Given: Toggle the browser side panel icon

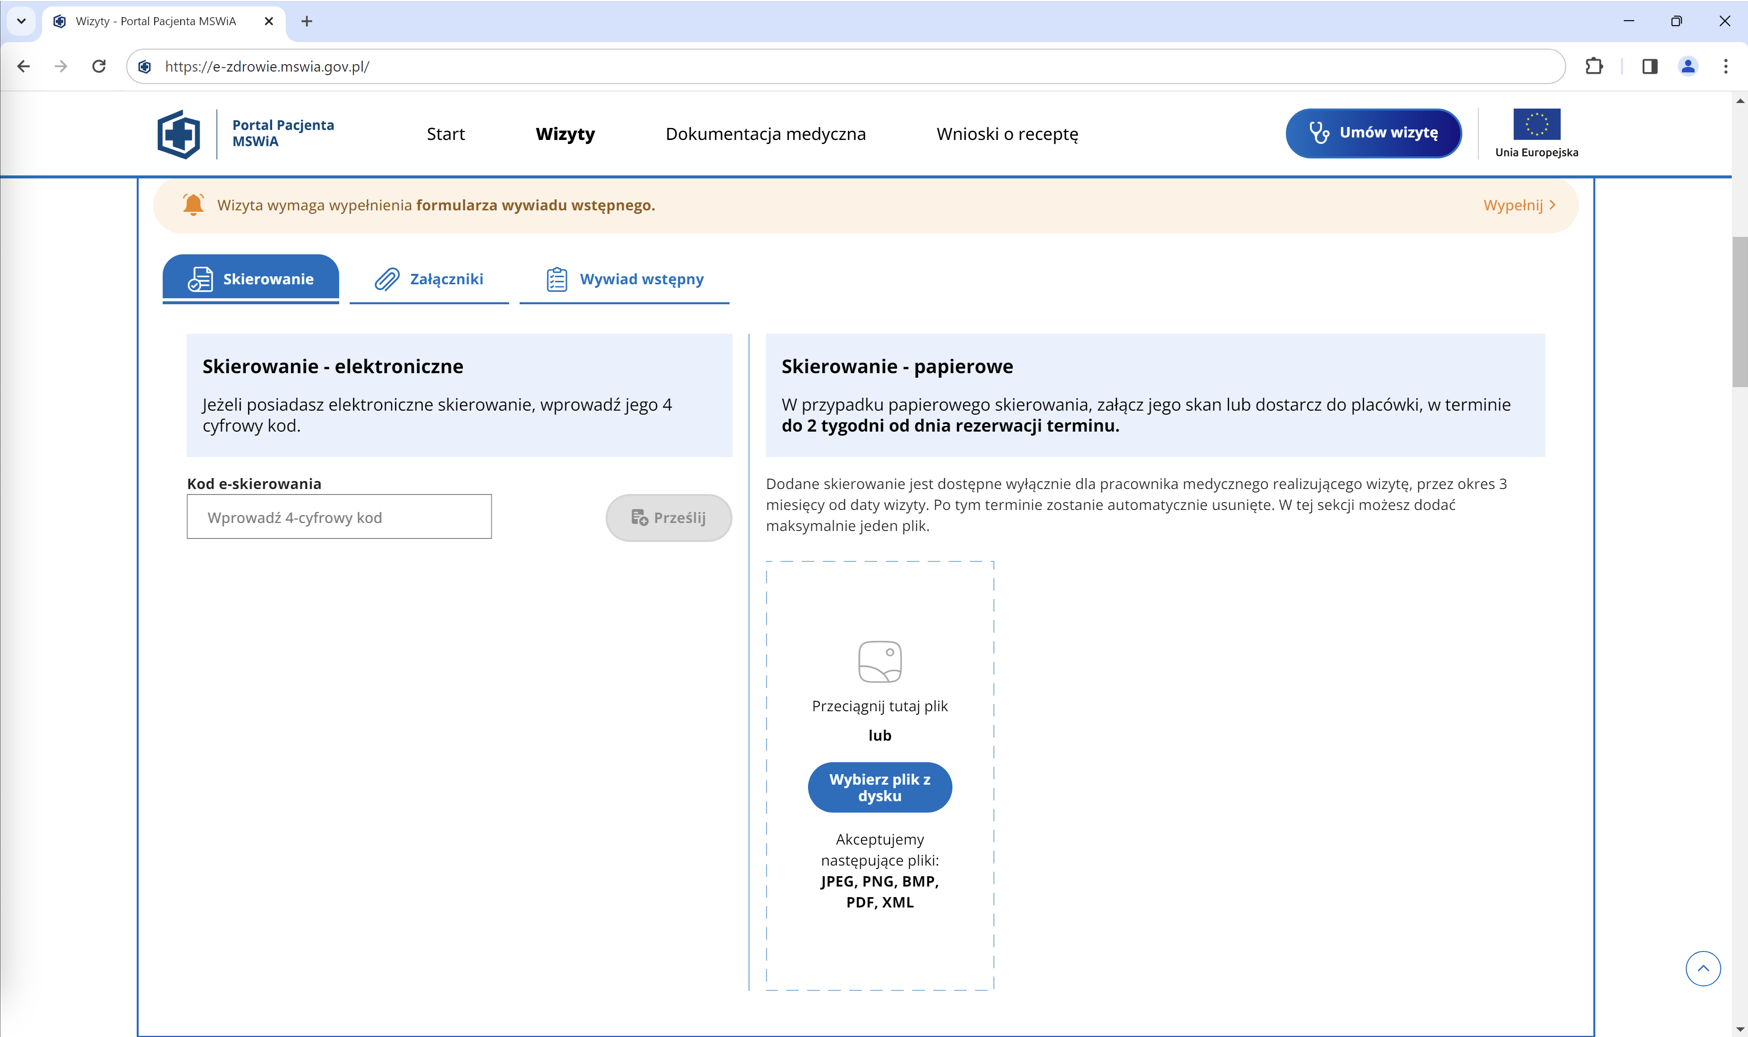Looking at the screenshot, I should pyautogui.click(x=1649, y=67).
